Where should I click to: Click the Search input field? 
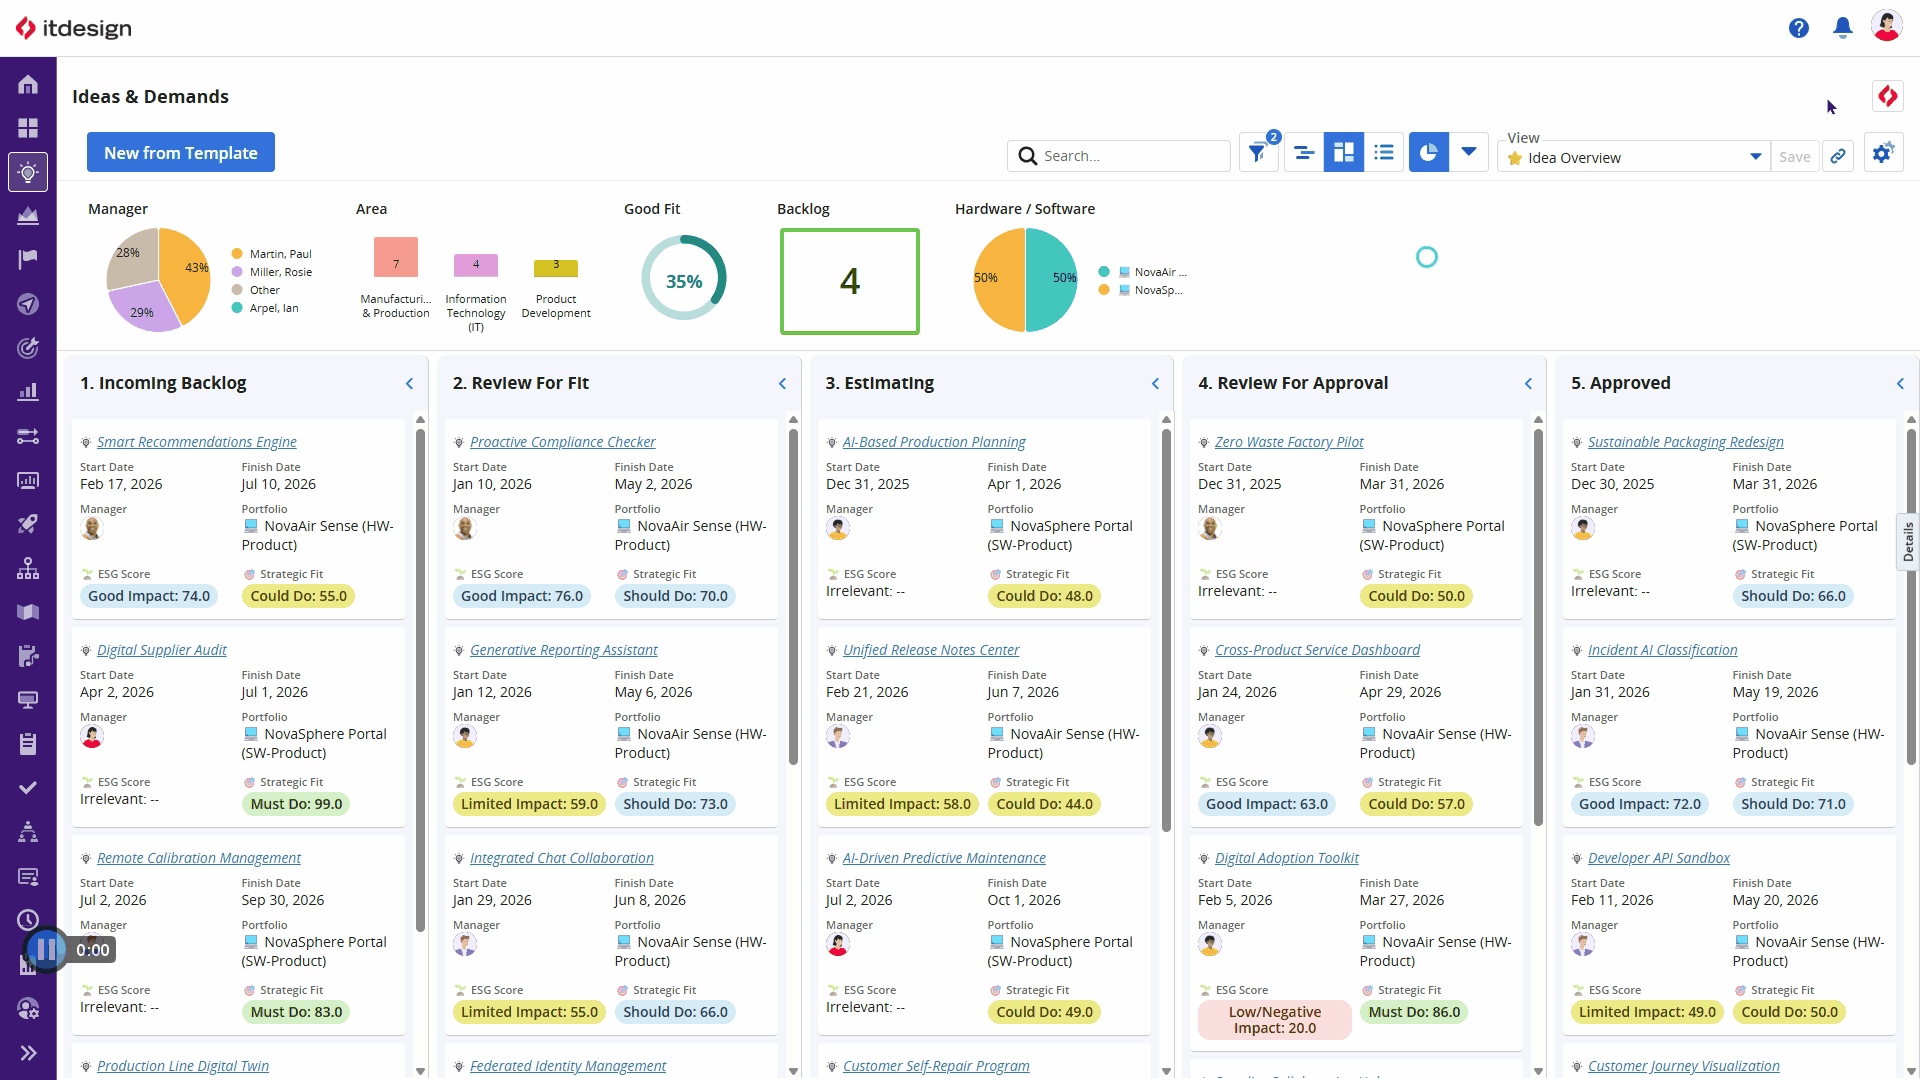click(1119, 156)
